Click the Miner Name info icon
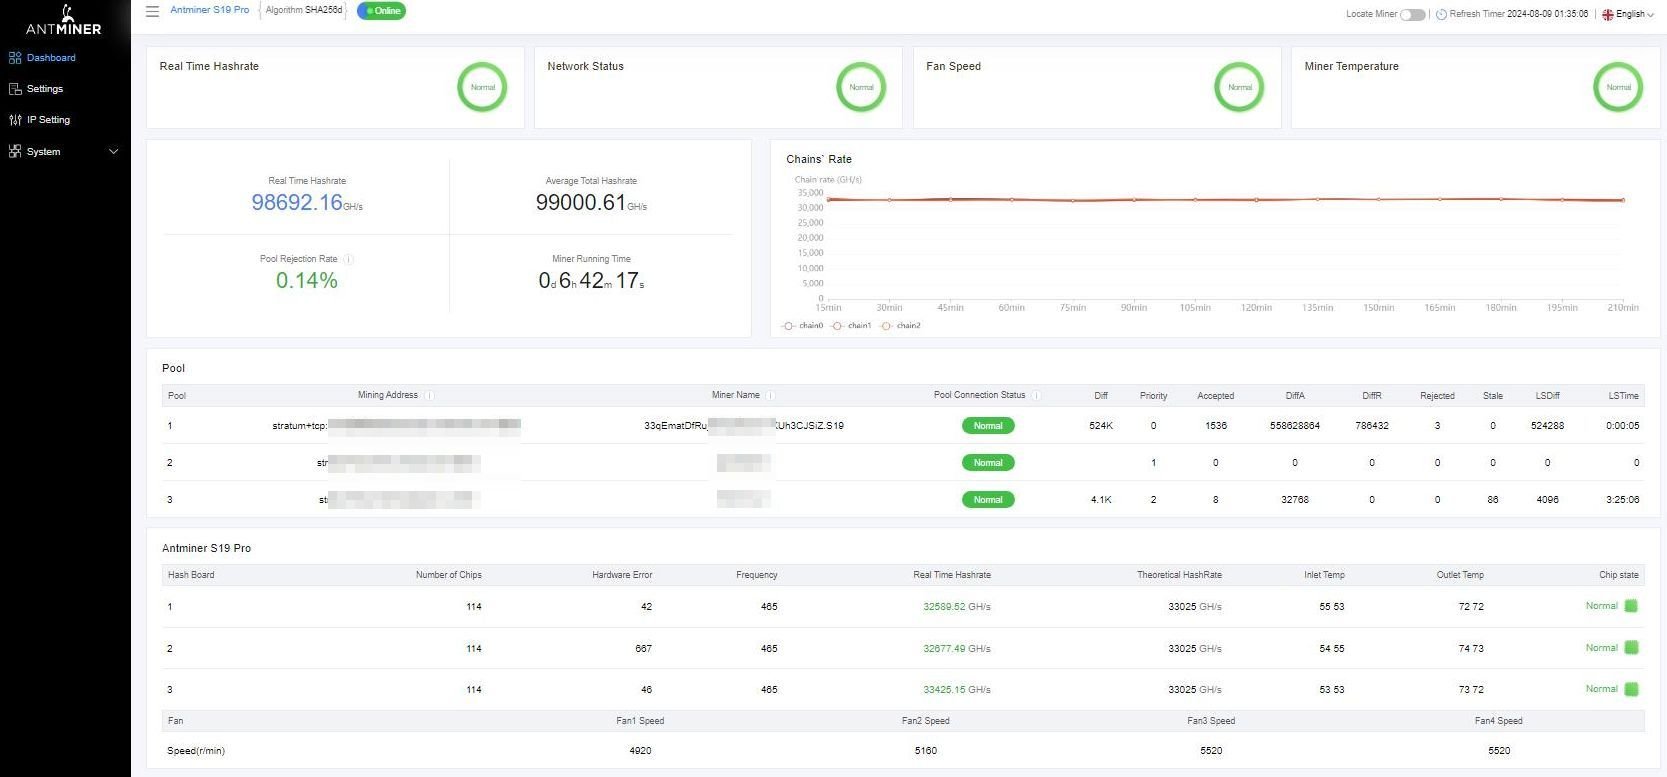This screenshot has height=777, width=1667. click(x=770, y=395)
